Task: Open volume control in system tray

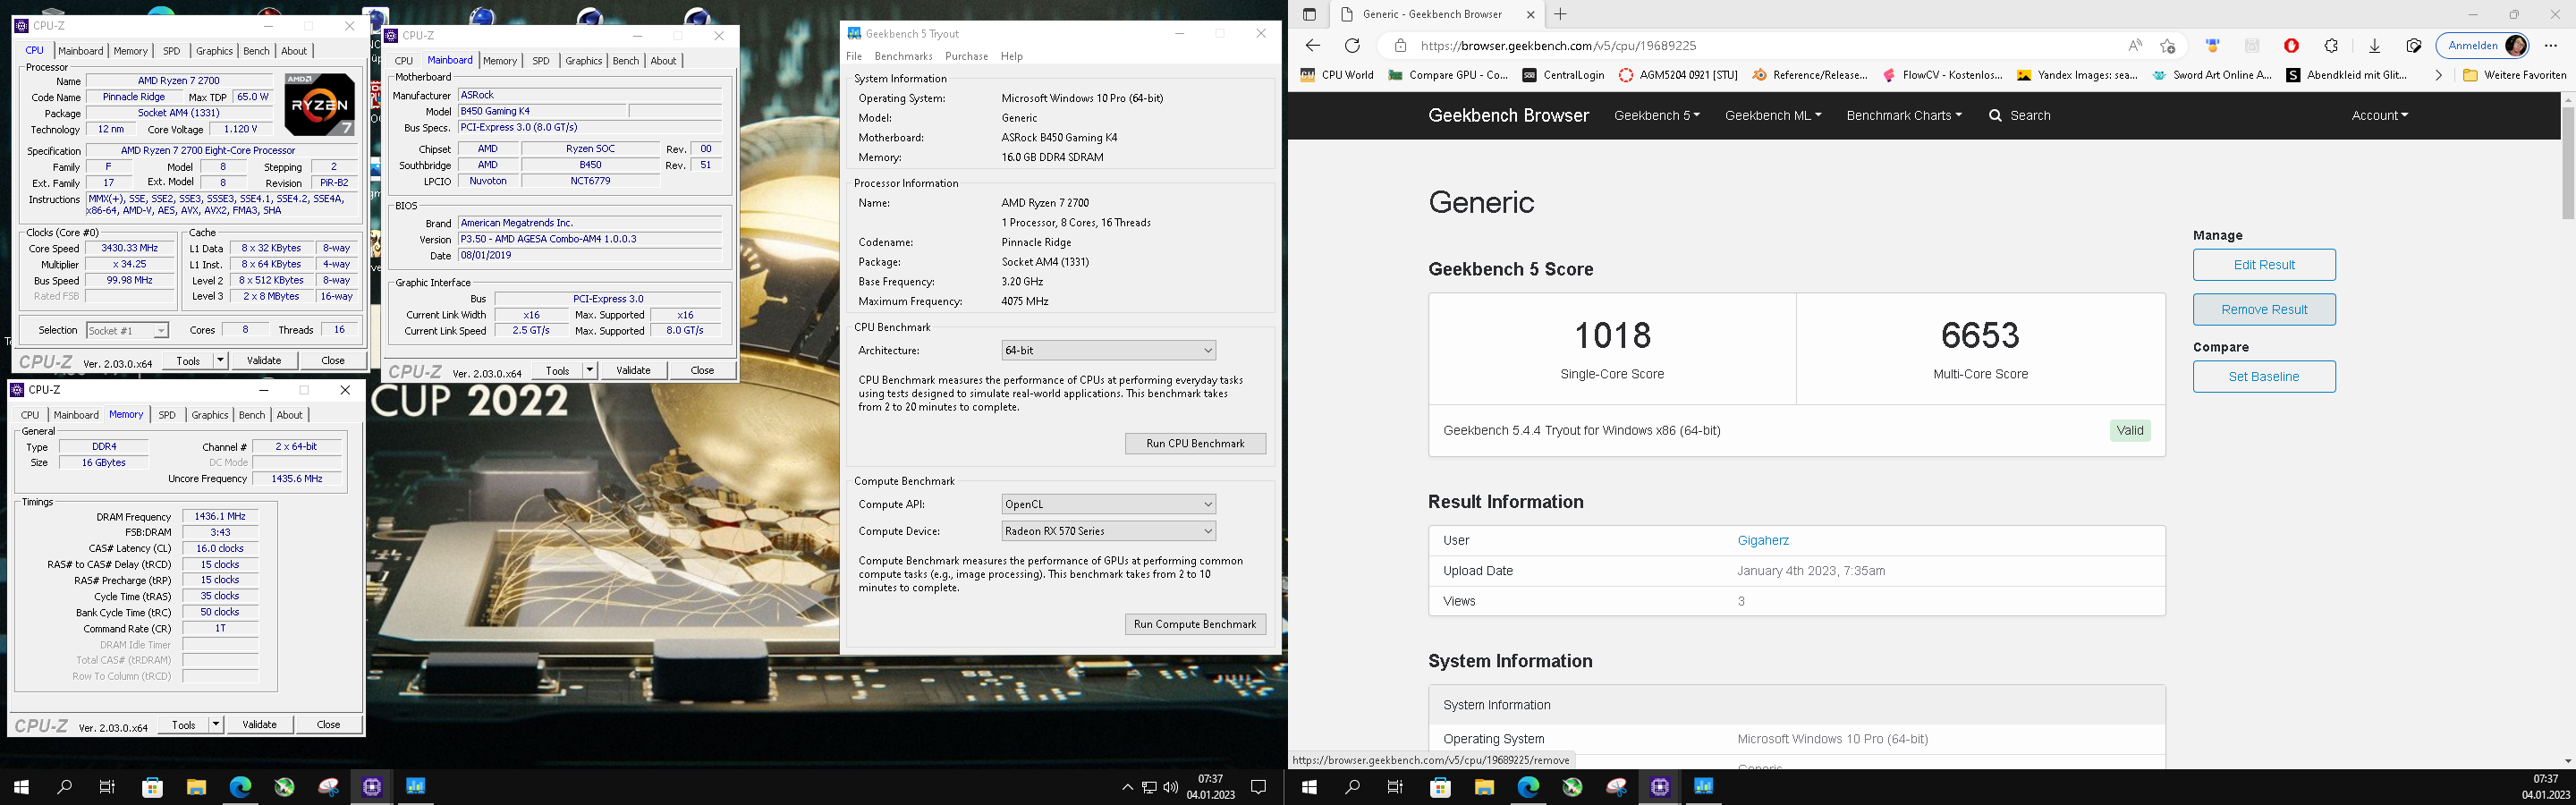Action: point(1170,787)
